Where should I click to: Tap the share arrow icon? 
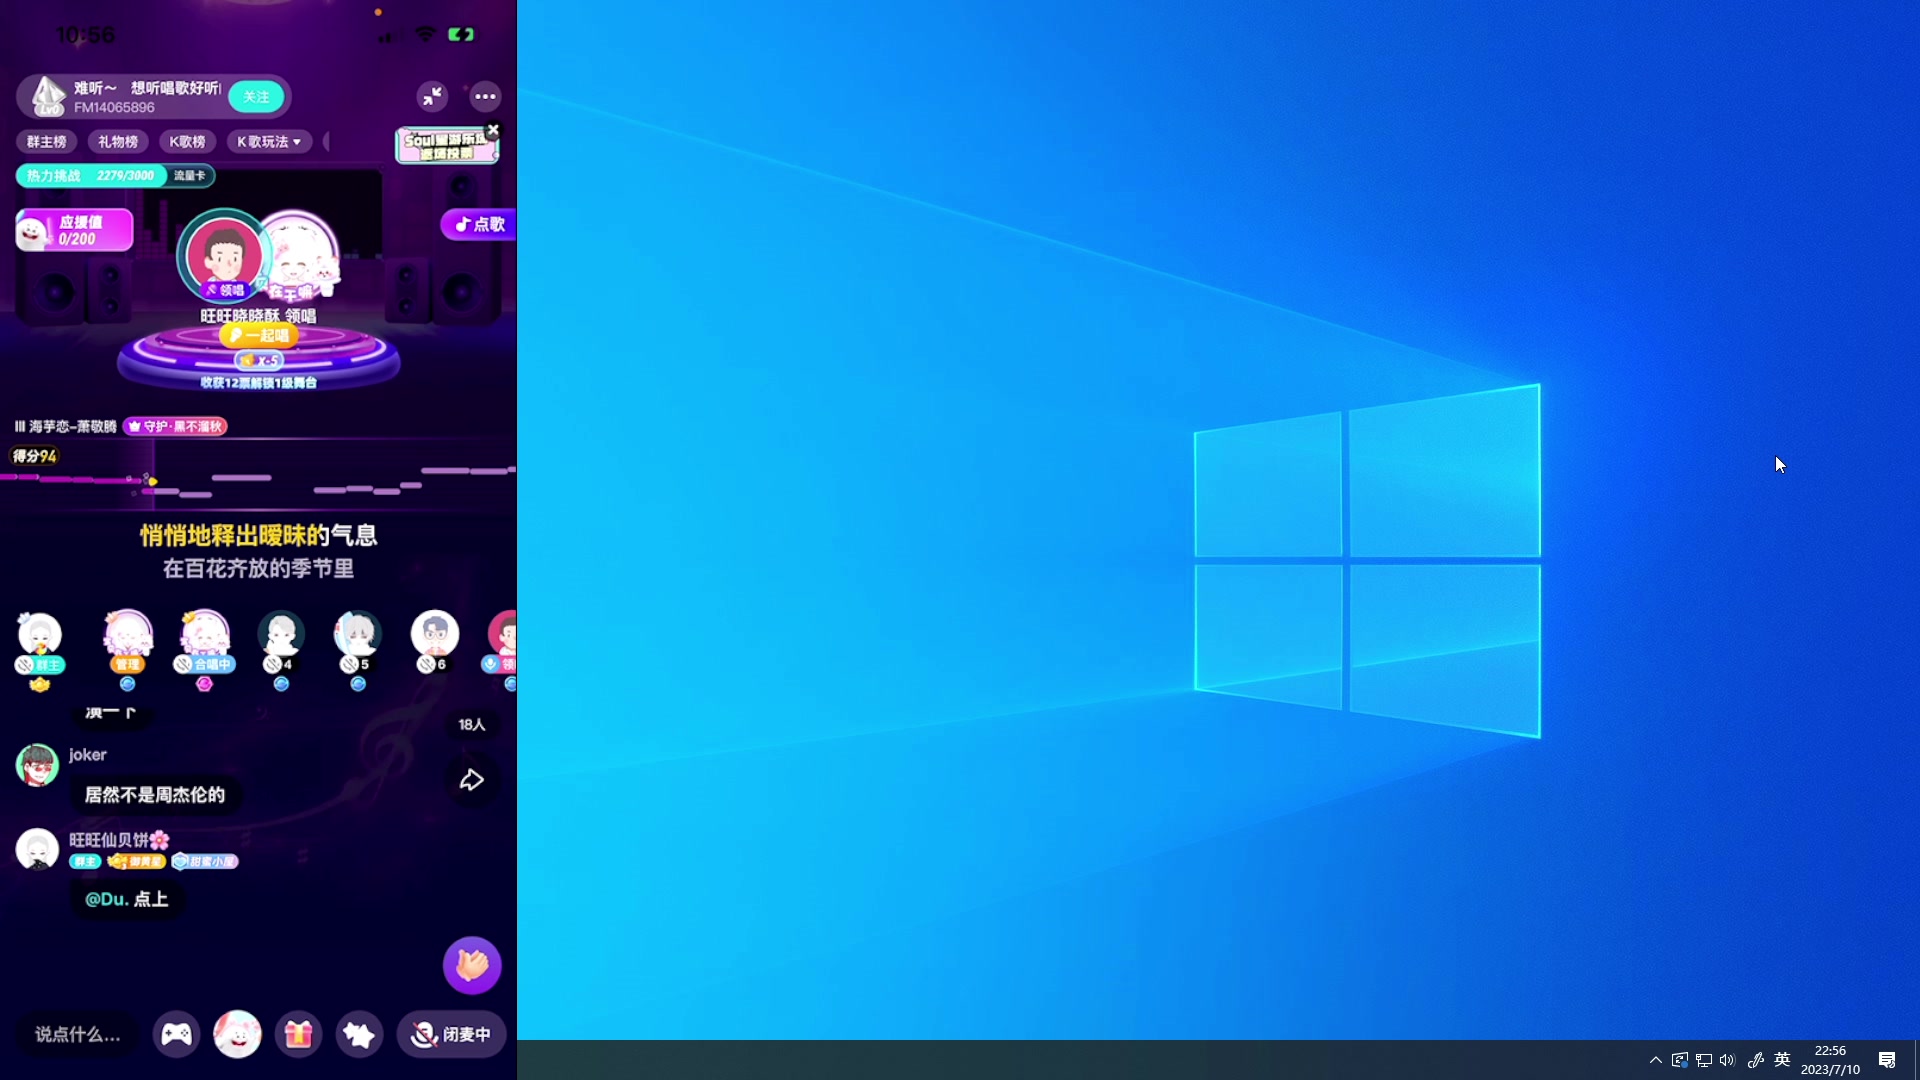[x=471, y=780]
